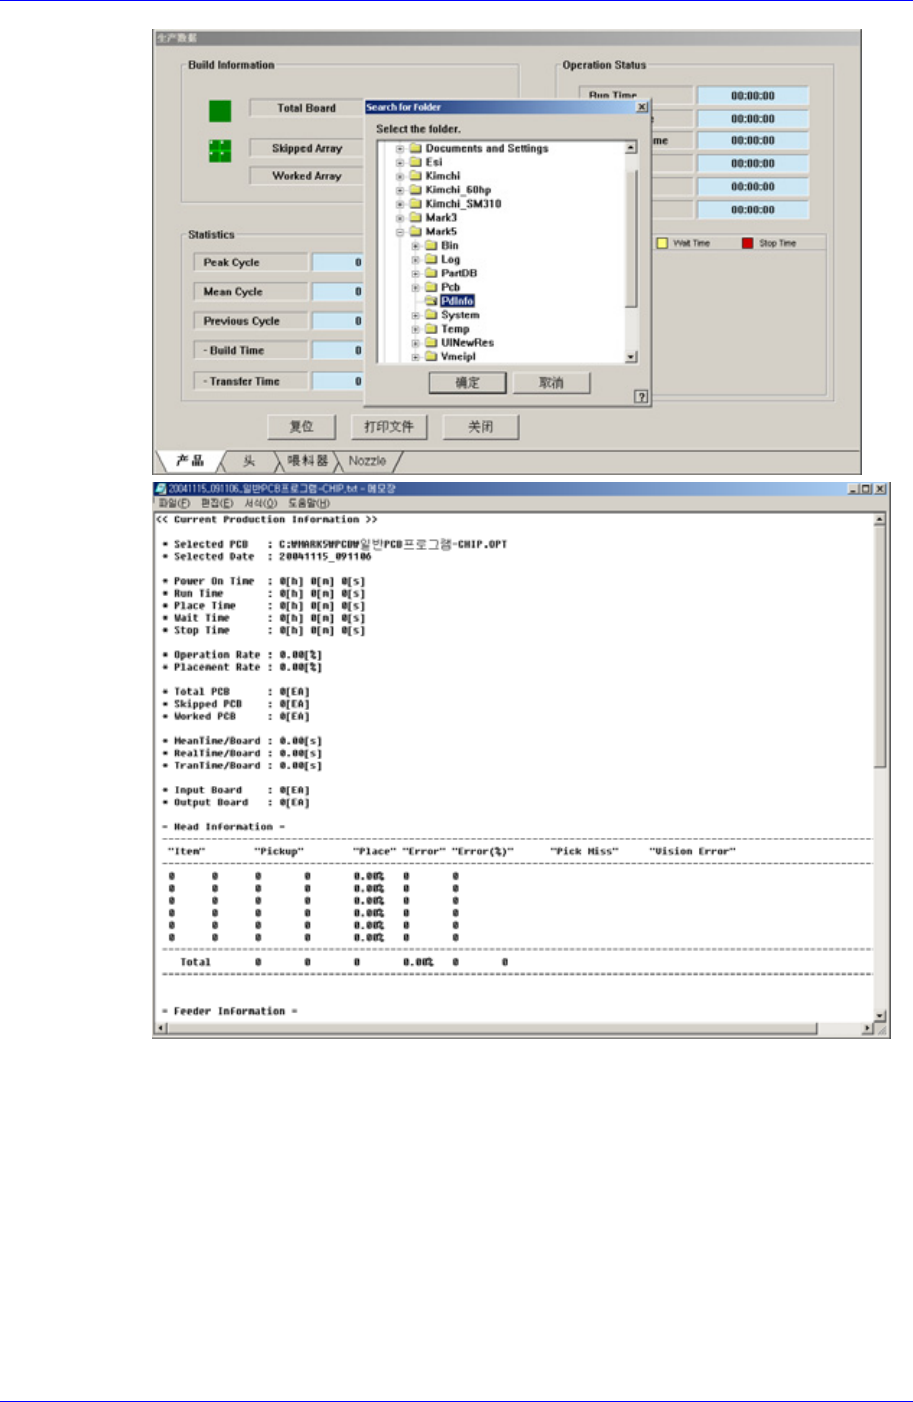Image resolution: width=913 pixels, height=1402 pixels.
Task: Click the Mark3 folder icon
Action: tap(415, 218)
